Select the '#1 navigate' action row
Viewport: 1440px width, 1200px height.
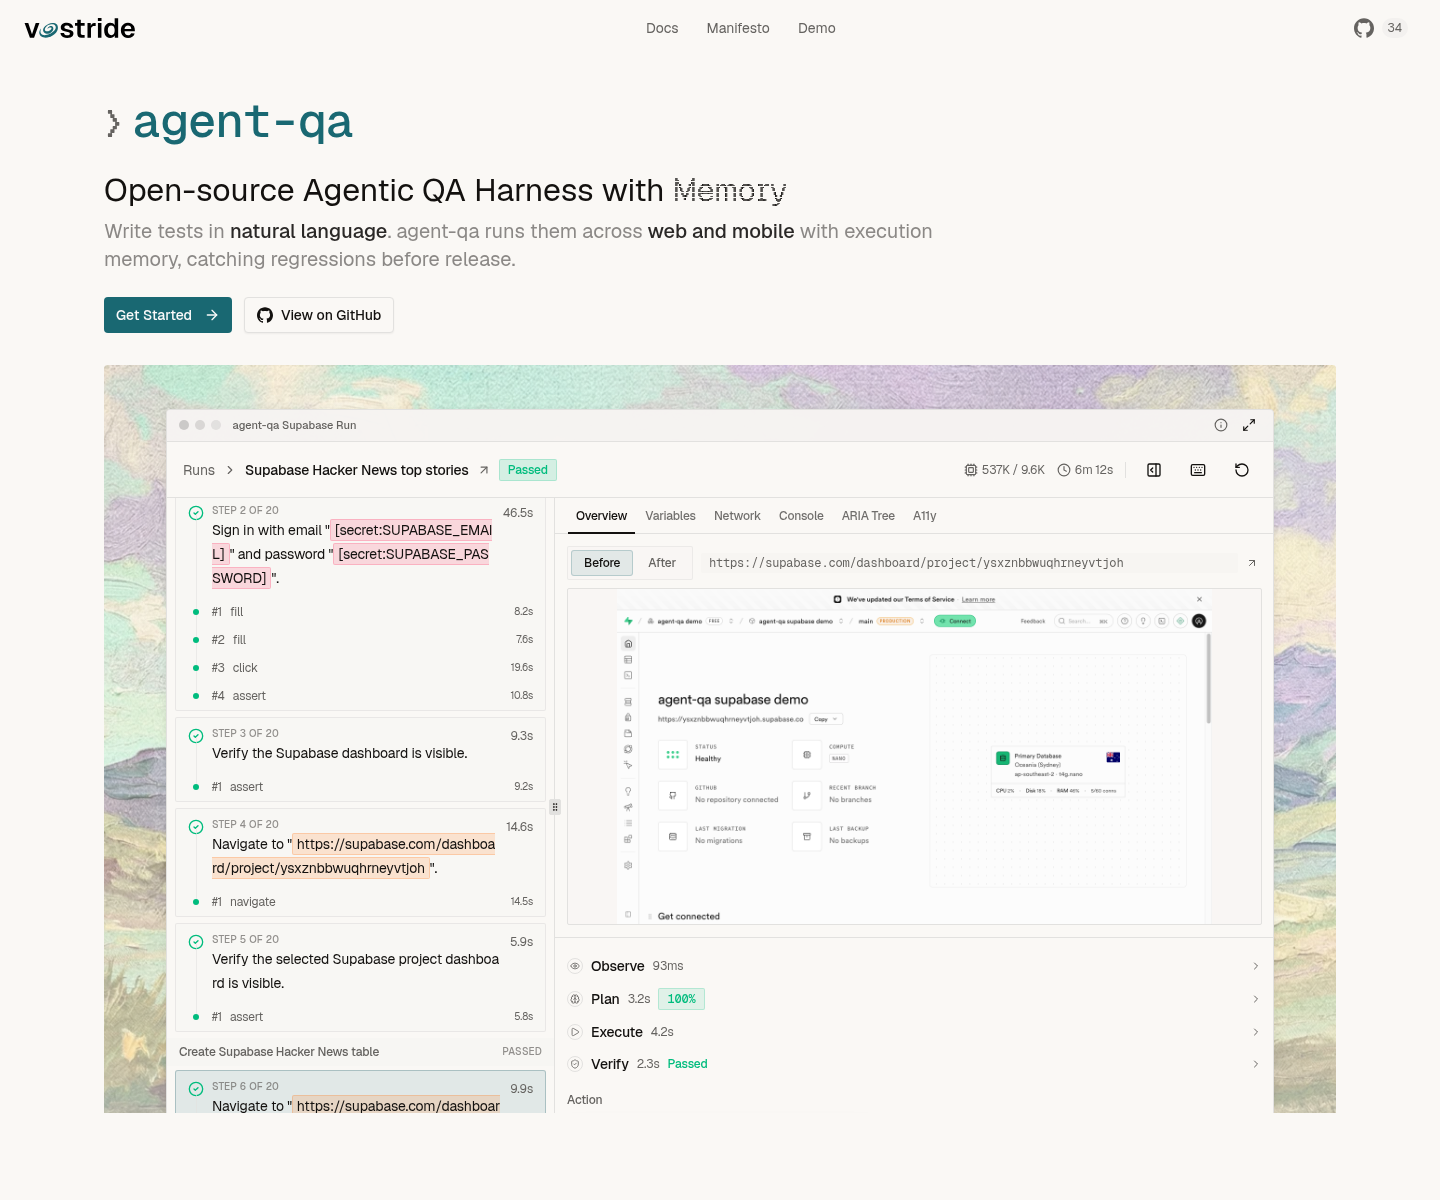361,902
